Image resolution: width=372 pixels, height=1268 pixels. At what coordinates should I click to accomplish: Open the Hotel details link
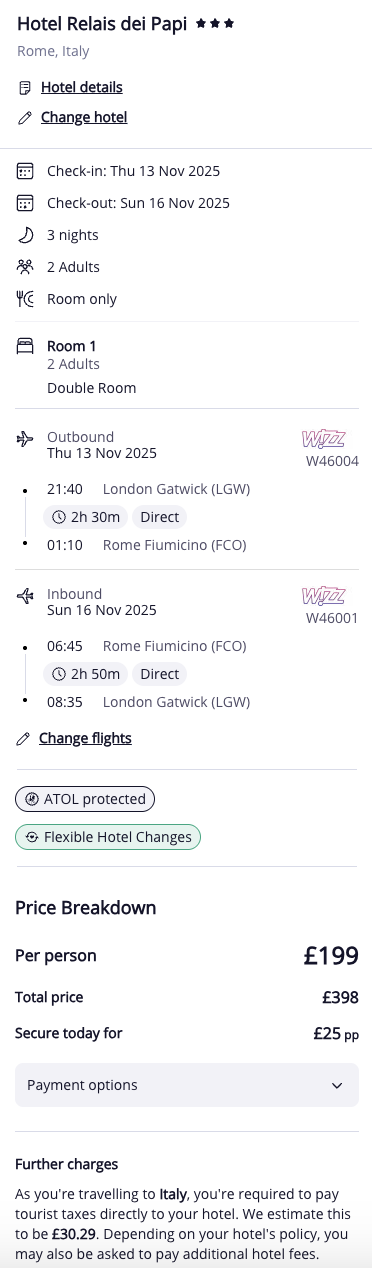[82, 88]
